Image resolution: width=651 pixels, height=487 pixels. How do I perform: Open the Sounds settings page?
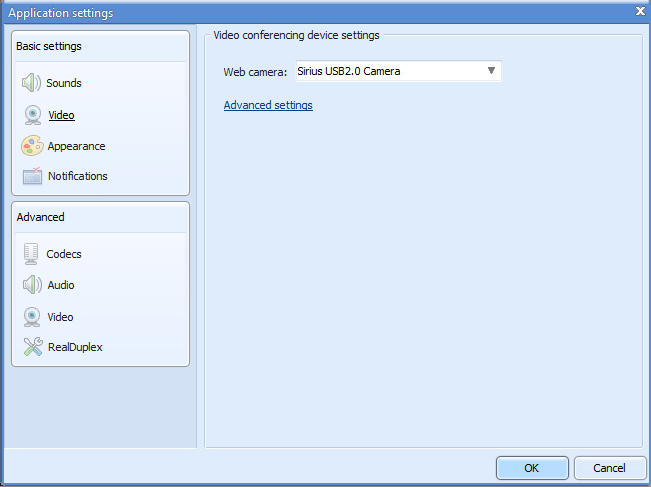click(x=64, y=83)
